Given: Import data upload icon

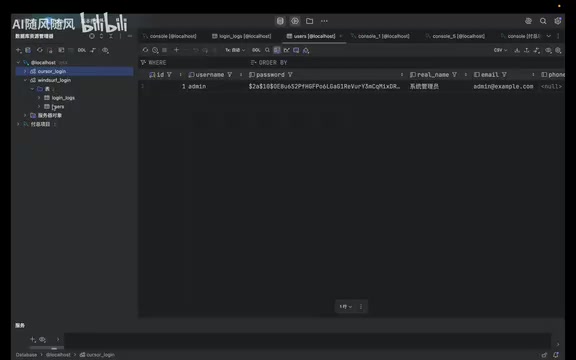Looking at the screenshot, I should click(527, 50).
